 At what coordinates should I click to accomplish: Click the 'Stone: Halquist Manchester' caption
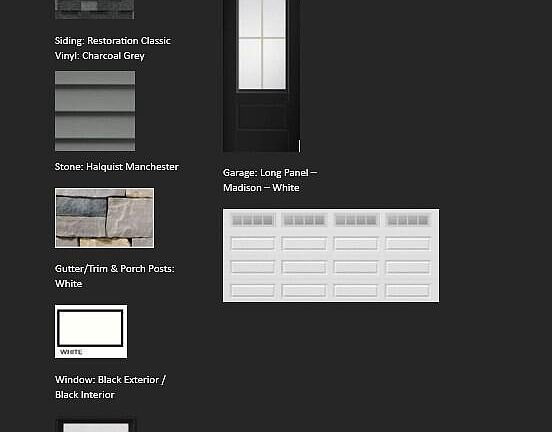(117, 167)
